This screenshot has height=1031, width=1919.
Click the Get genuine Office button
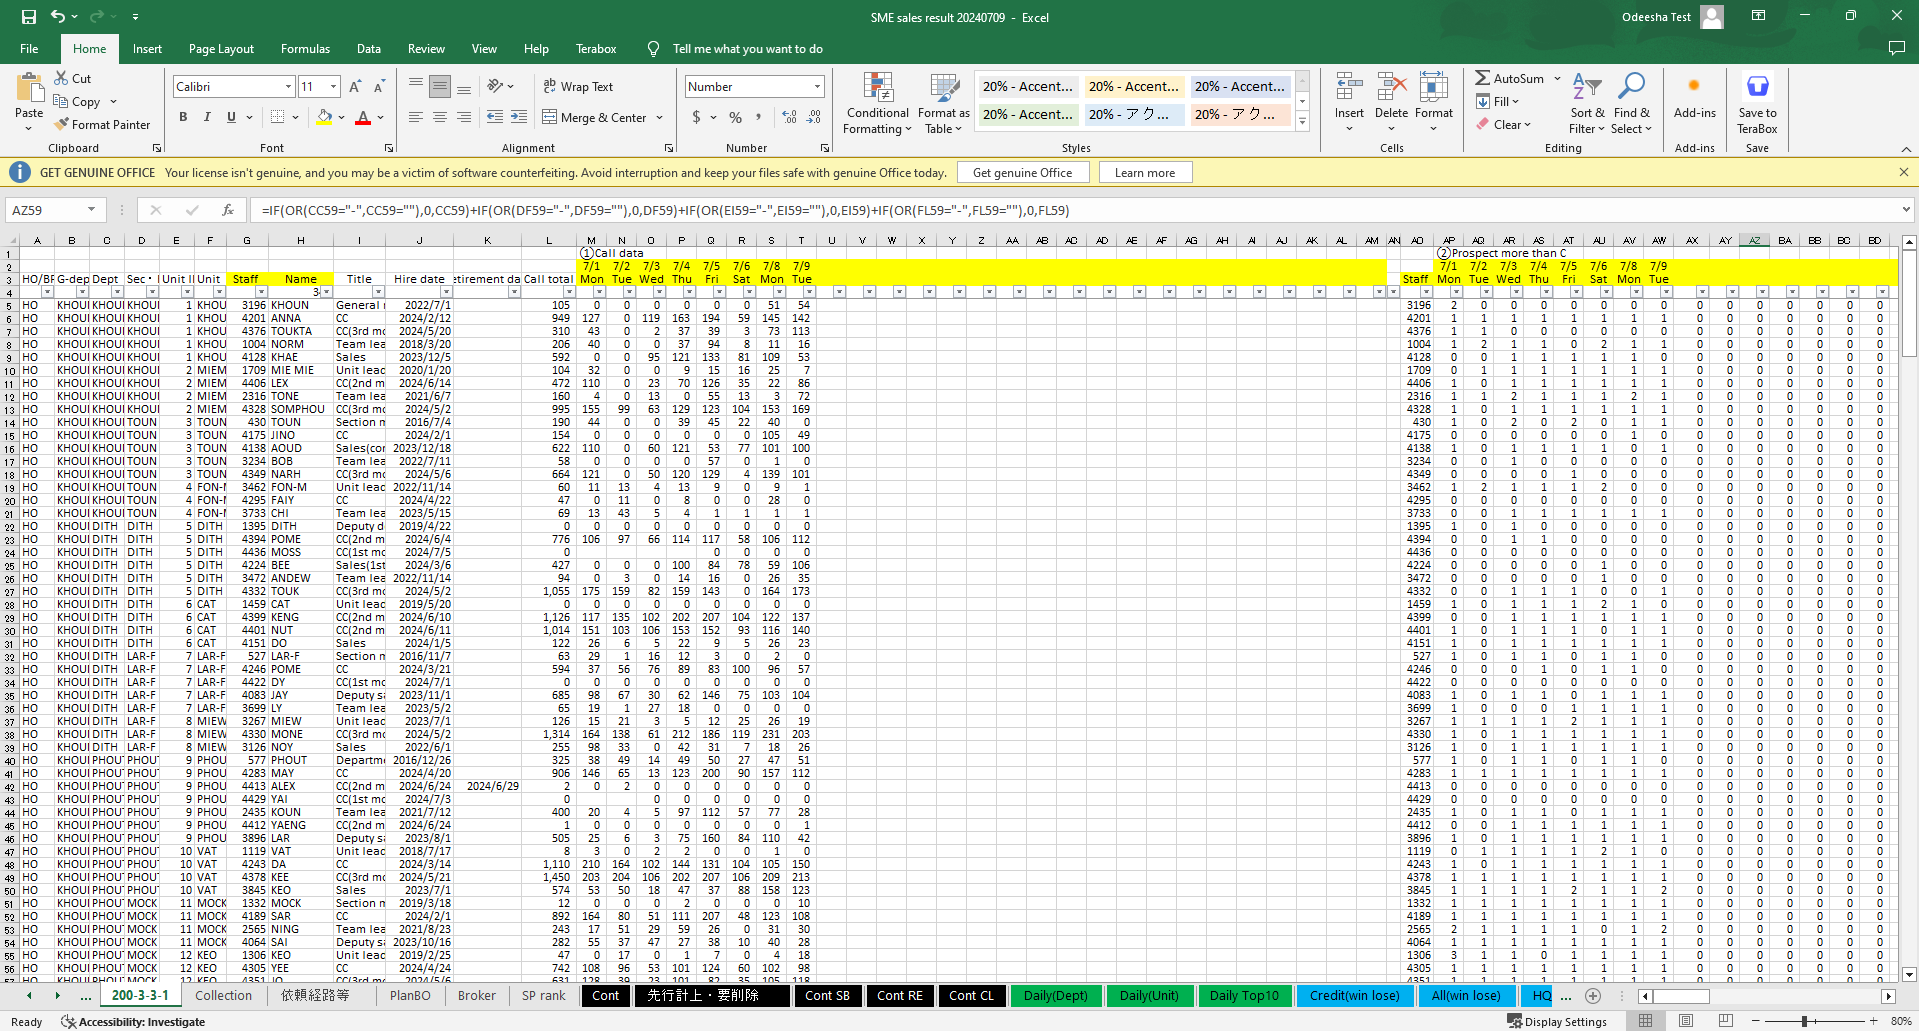click(x=1022, y=173)
